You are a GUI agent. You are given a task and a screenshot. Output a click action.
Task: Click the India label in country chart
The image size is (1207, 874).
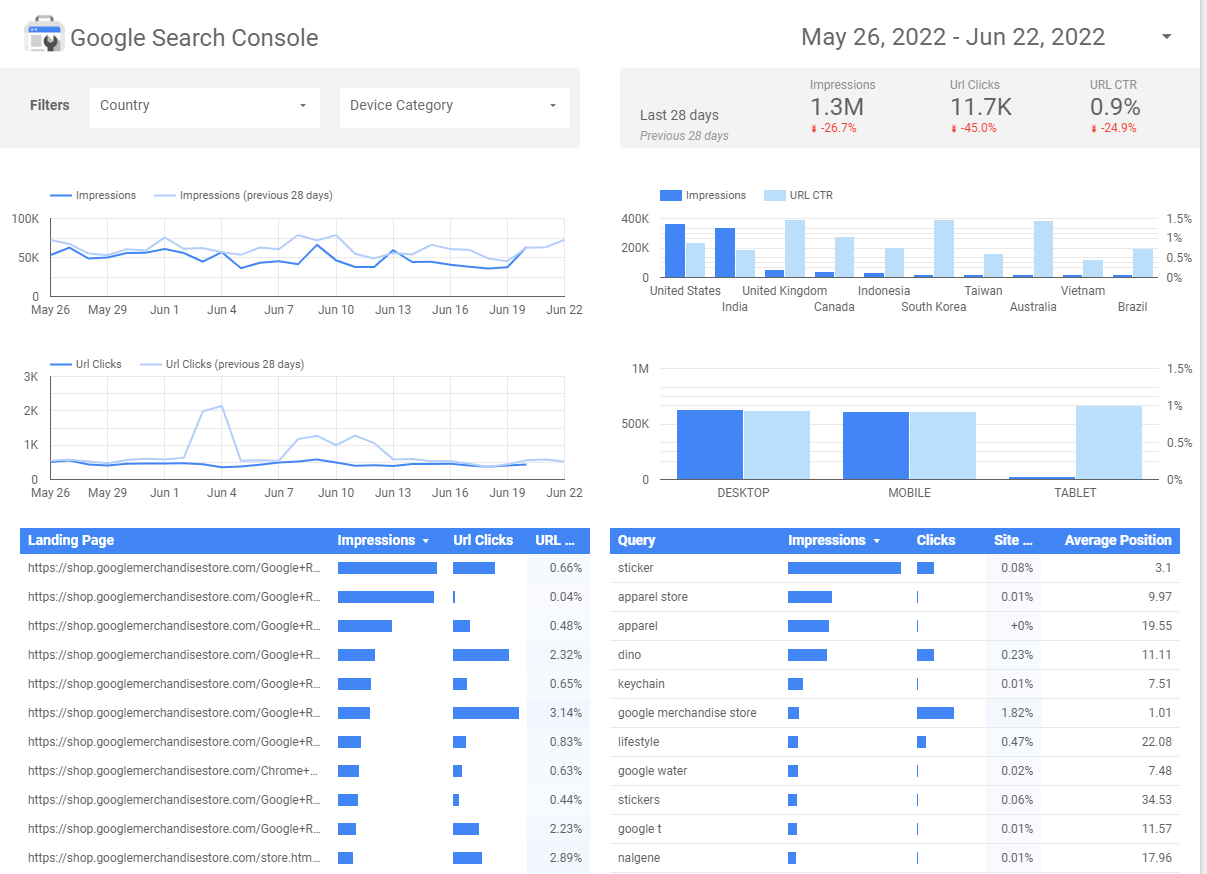[x=735, y=307]
